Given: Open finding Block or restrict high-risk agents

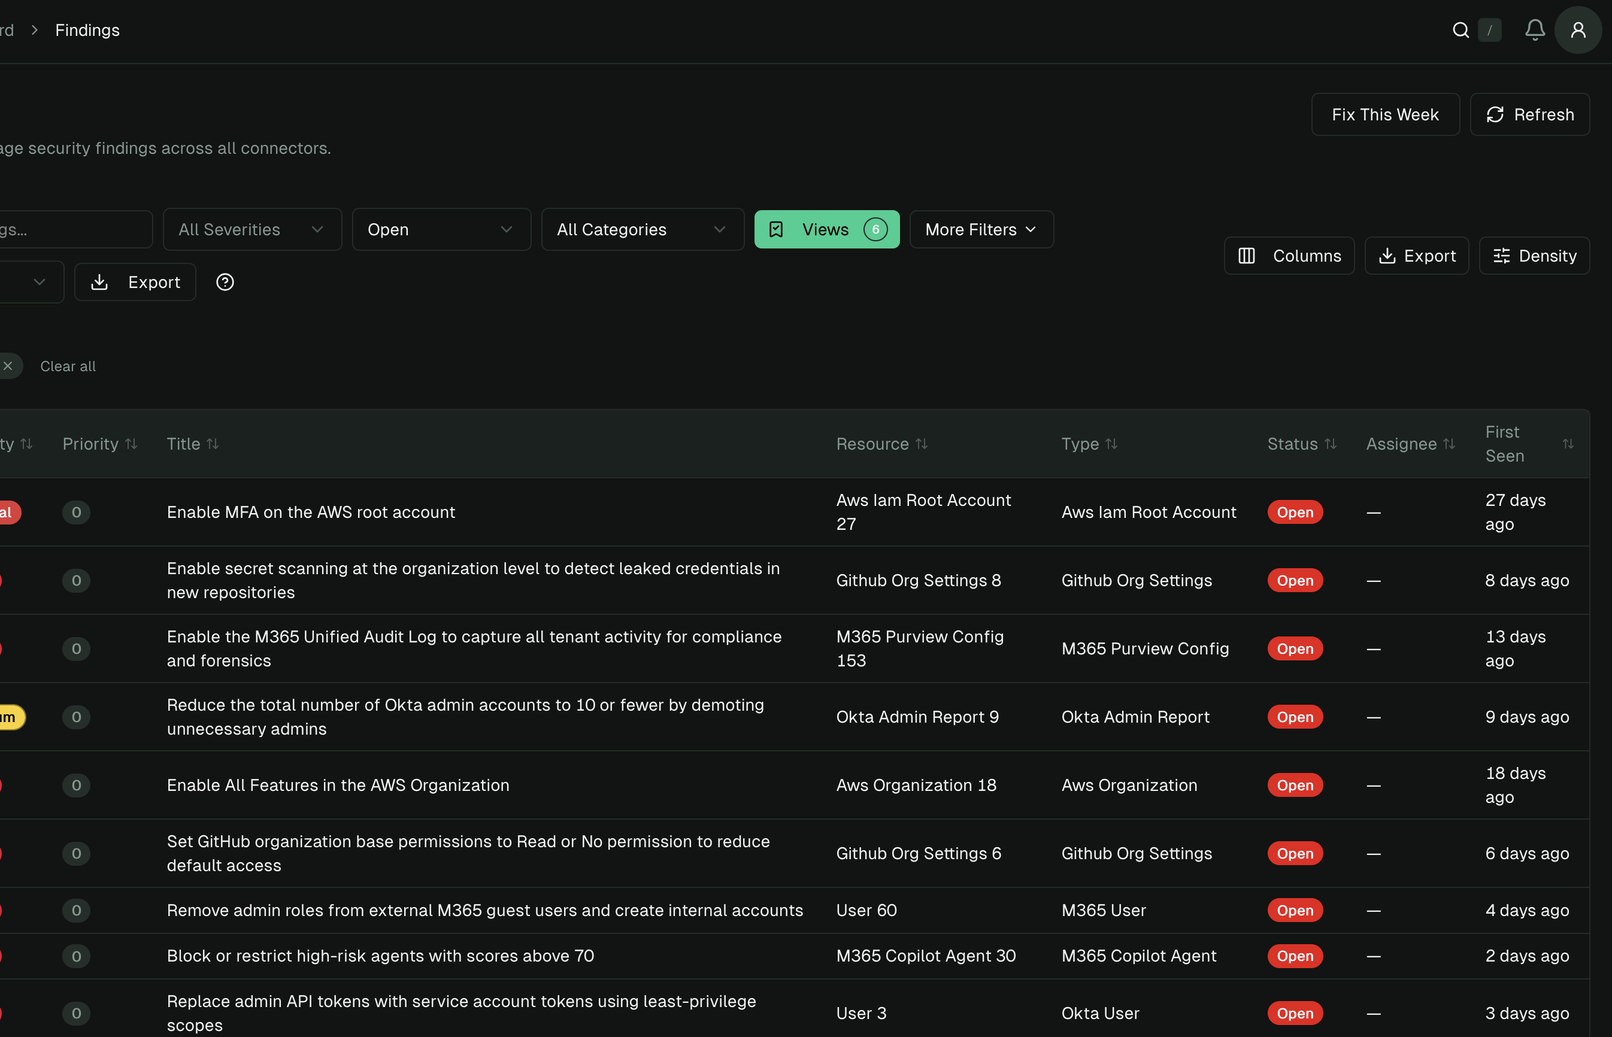Looking at the screenshot, I should click(x=380, y=956).
